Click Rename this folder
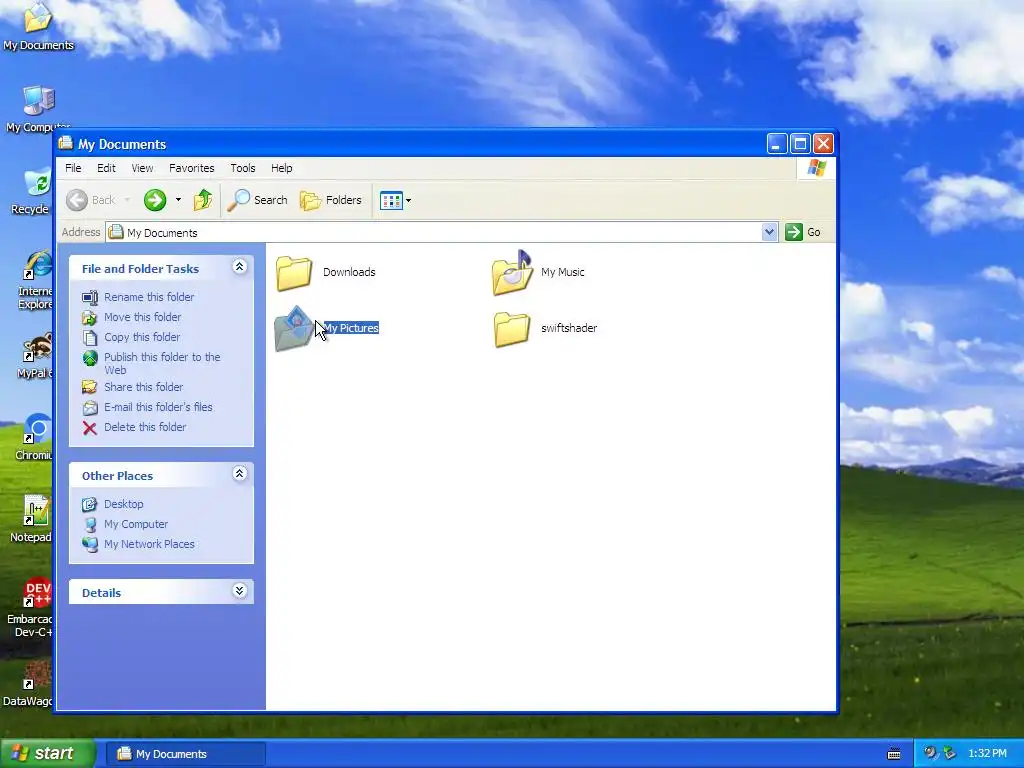 (x=149, y=297)
